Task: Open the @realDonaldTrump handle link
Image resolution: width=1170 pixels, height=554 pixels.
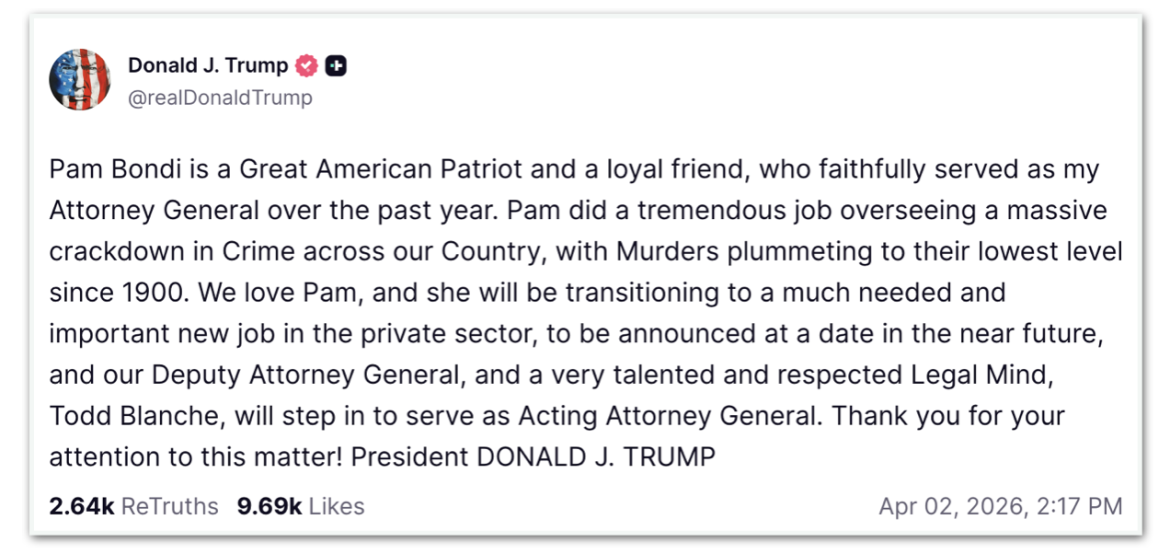Action: [220, 98]
